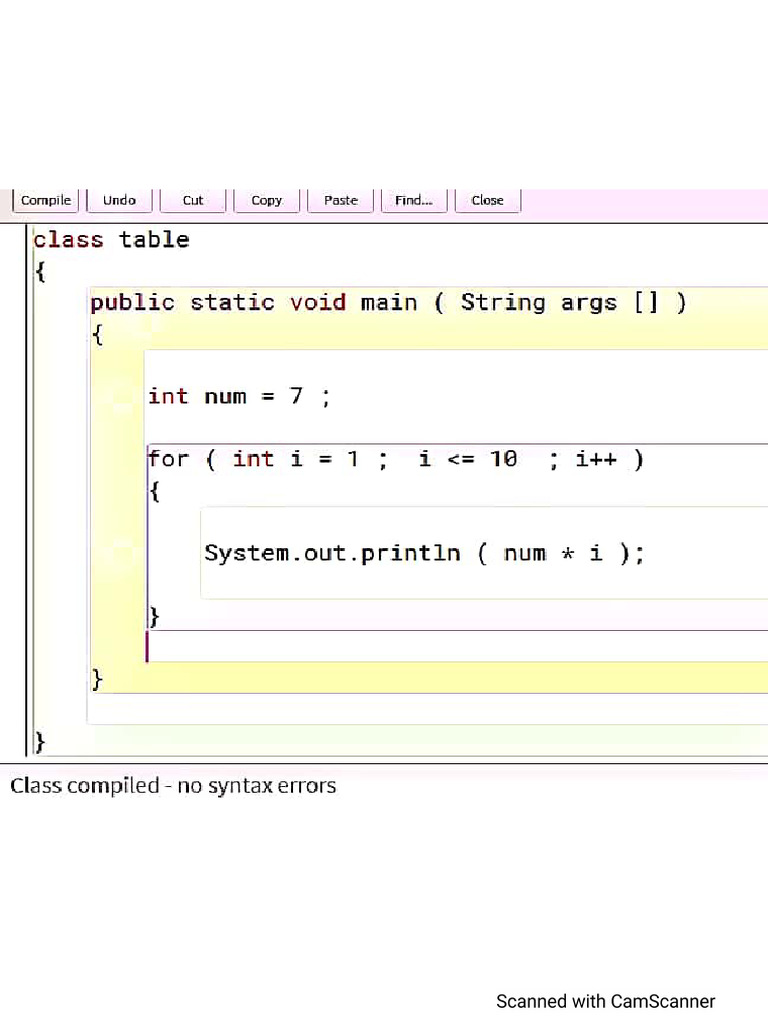Screen dimensions: 768x1024
Task: Click the Undo button
Action: coord(120,200)
